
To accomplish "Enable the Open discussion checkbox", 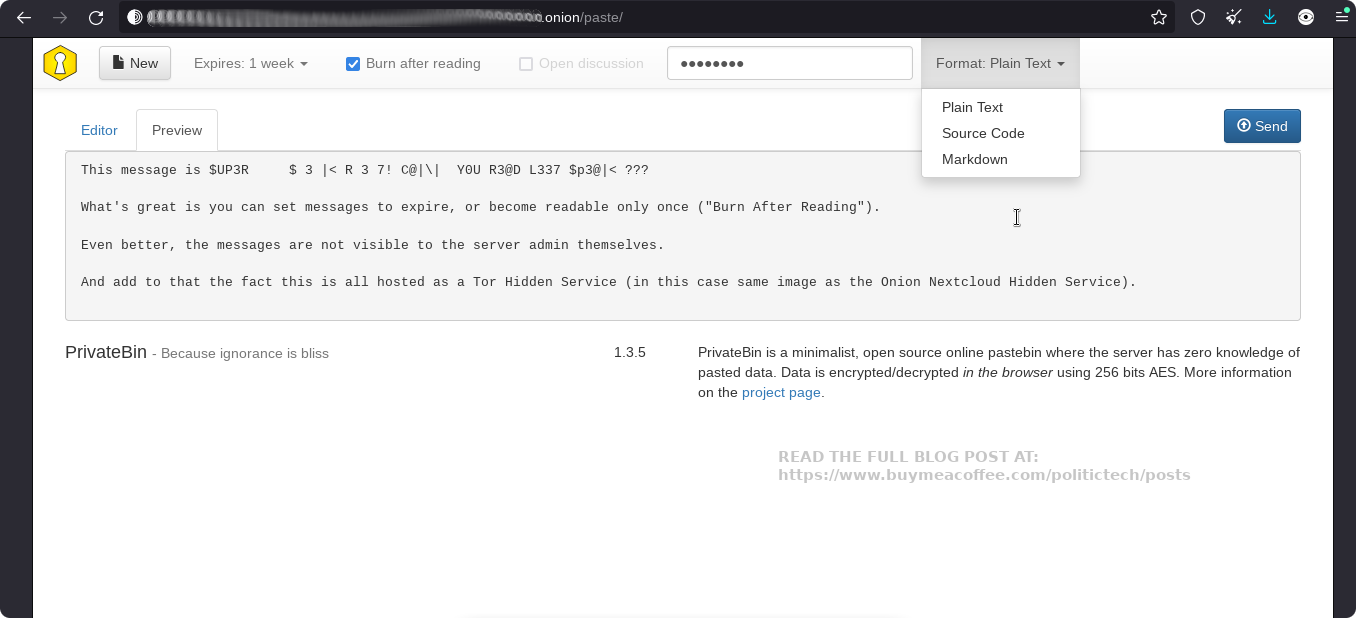I will pyautogui.click(x=526, y=63).
